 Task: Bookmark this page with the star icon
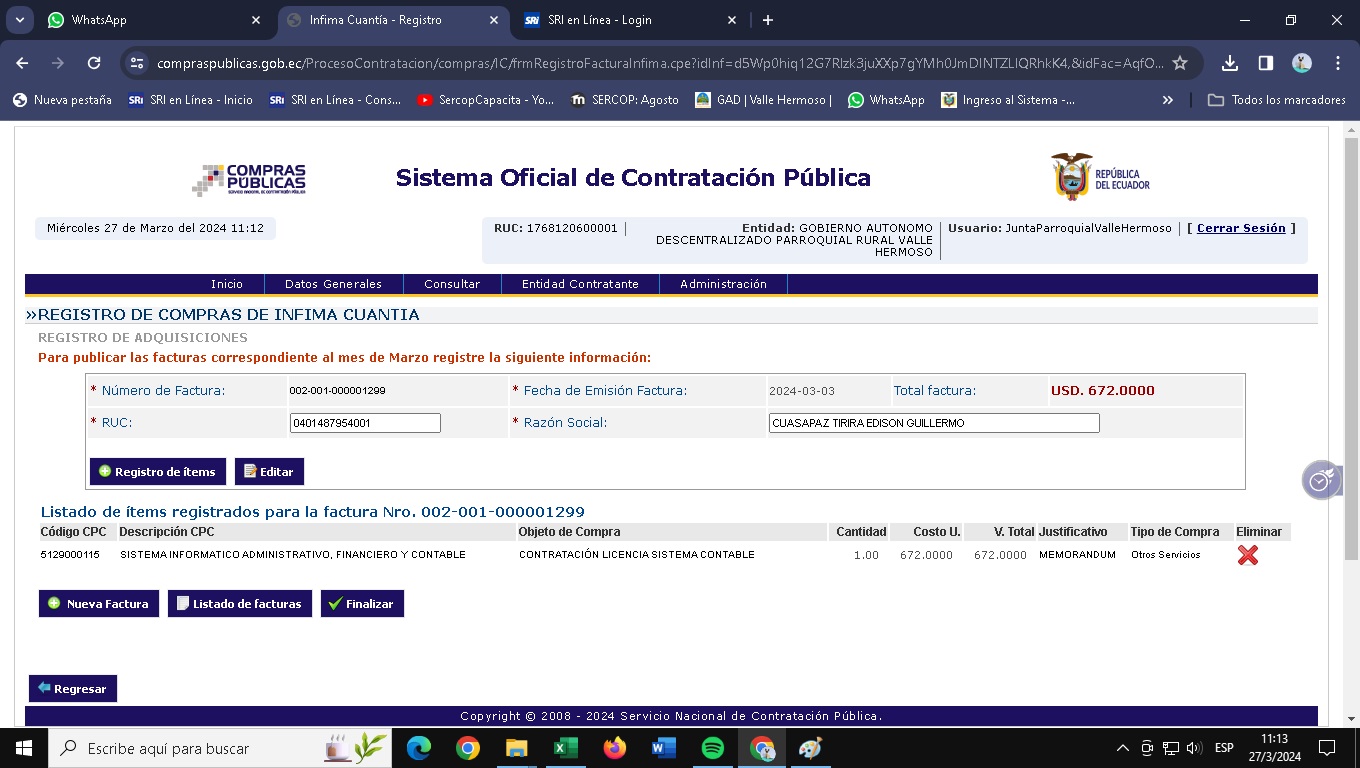point(1180,63)
